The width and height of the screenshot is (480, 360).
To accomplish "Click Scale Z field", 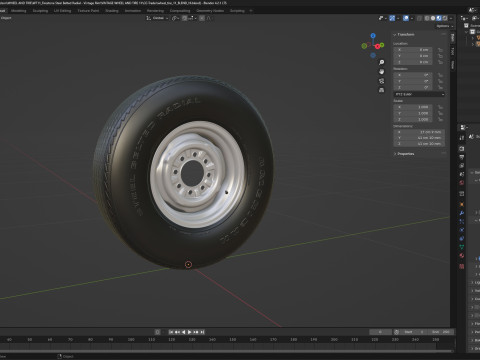I will pos(413,120).
